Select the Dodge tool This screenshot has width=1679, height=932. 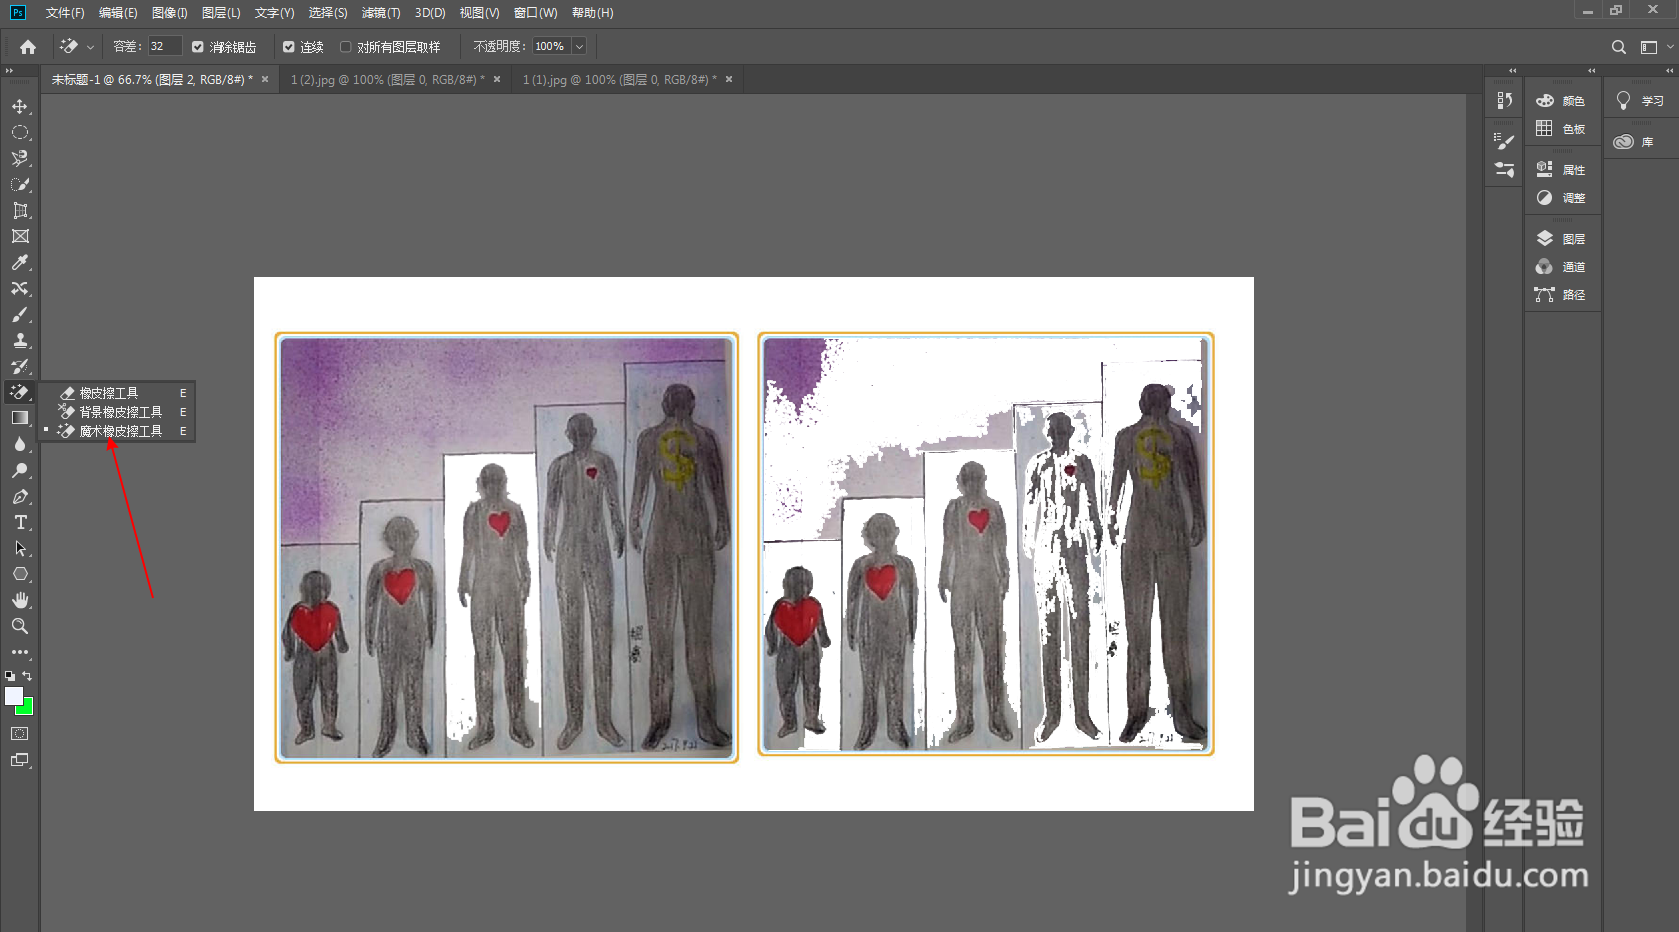pos(20,471)
